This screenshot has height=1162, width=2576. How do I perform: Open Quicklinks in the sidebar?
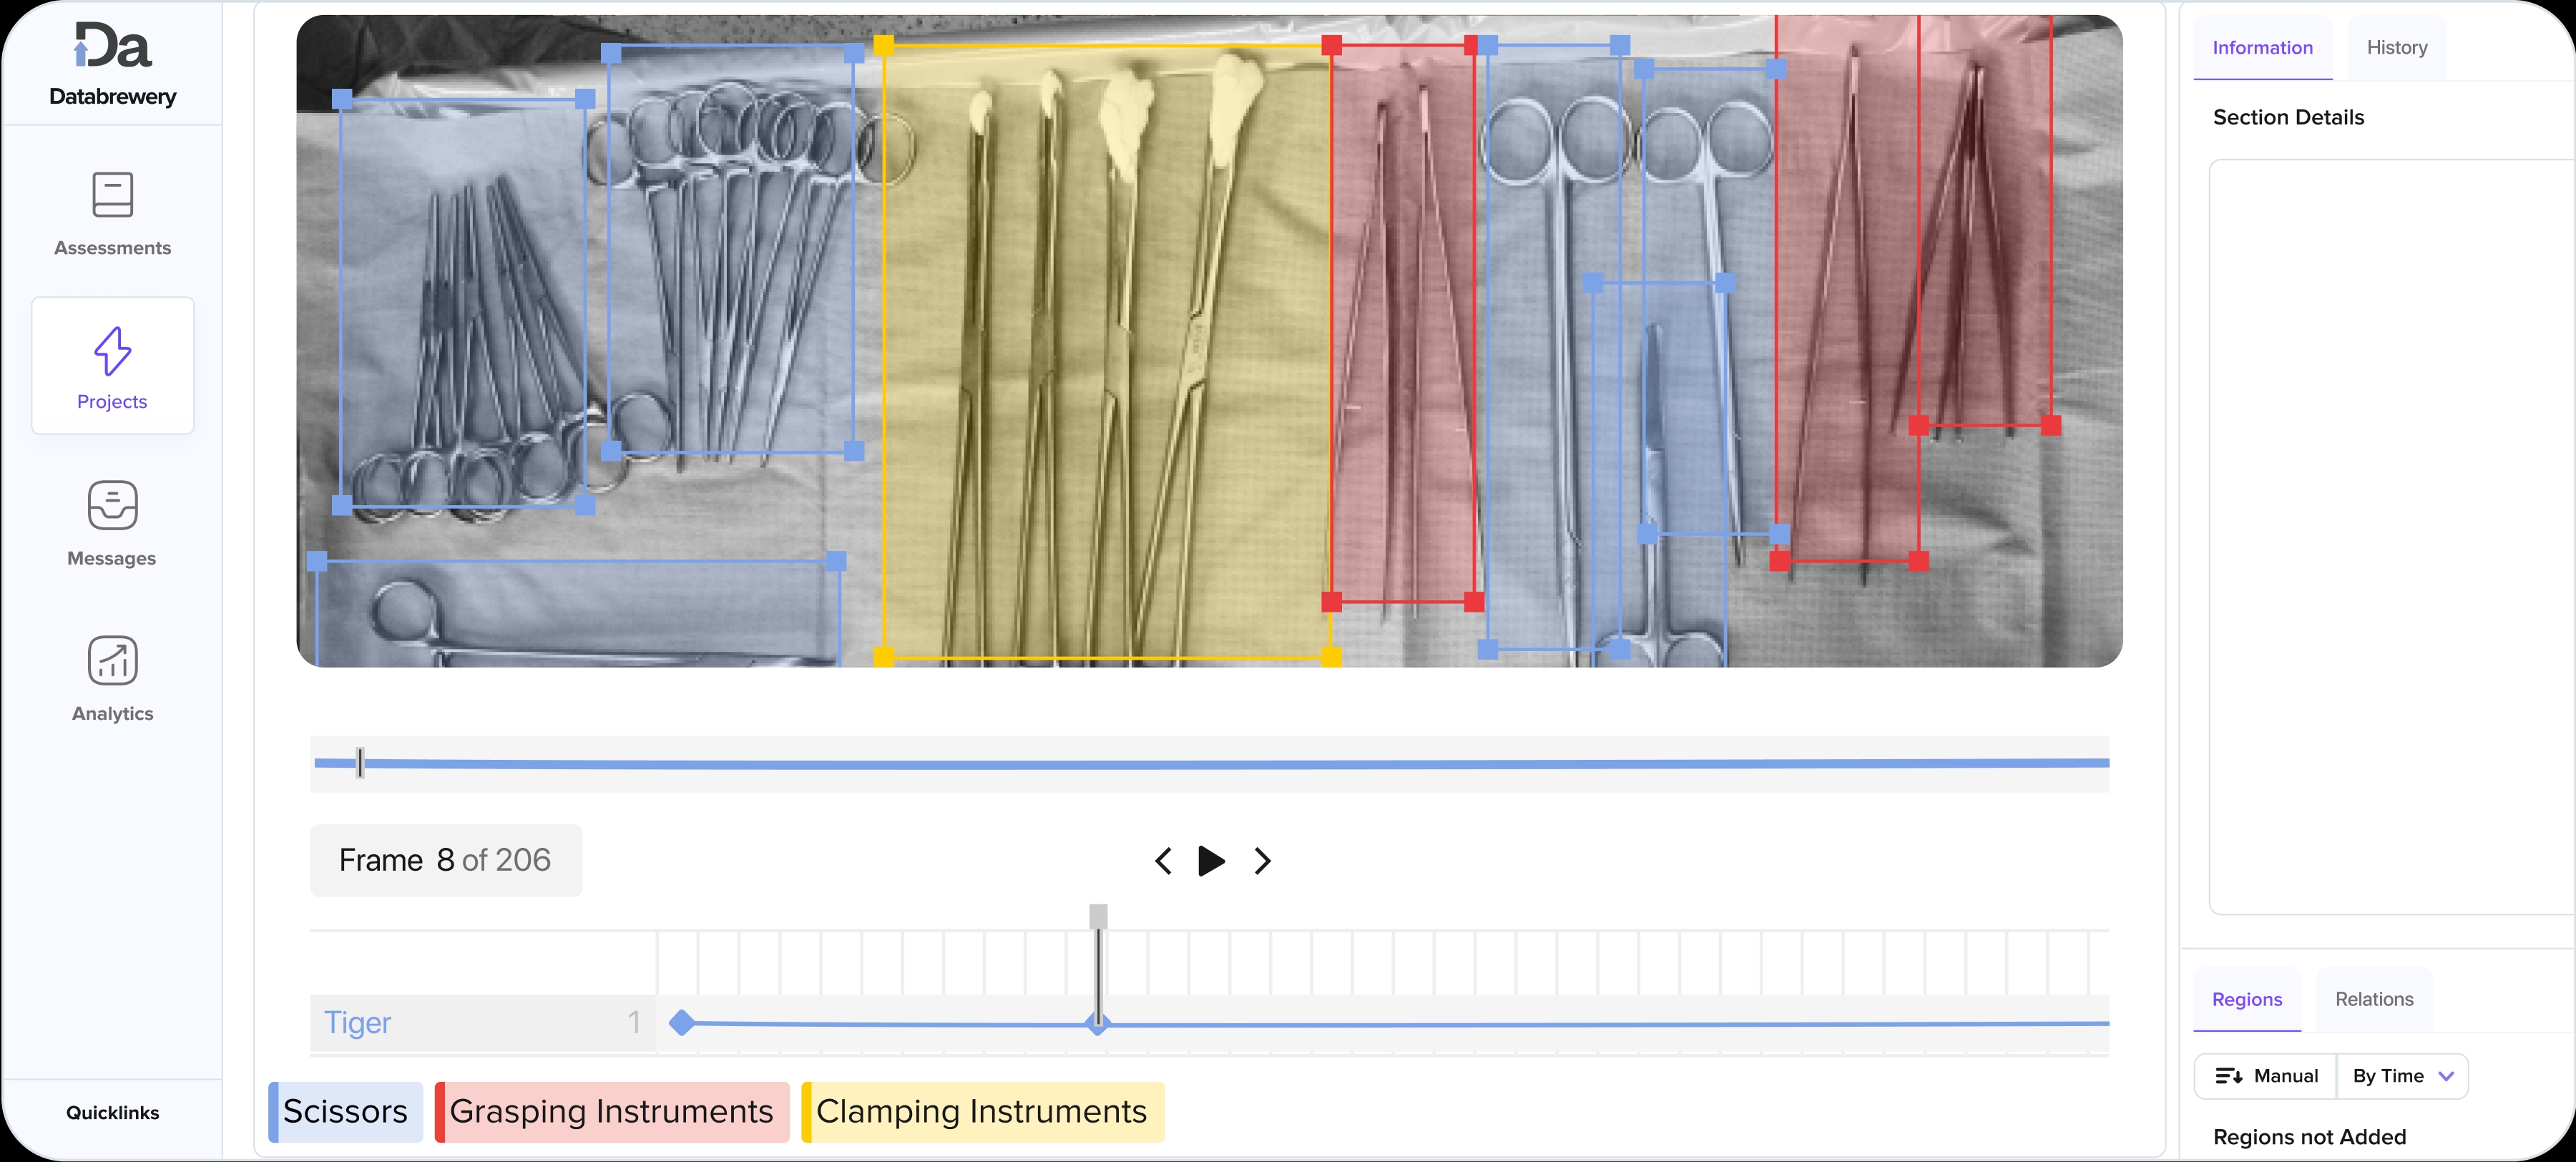(x=112, y=1113)
